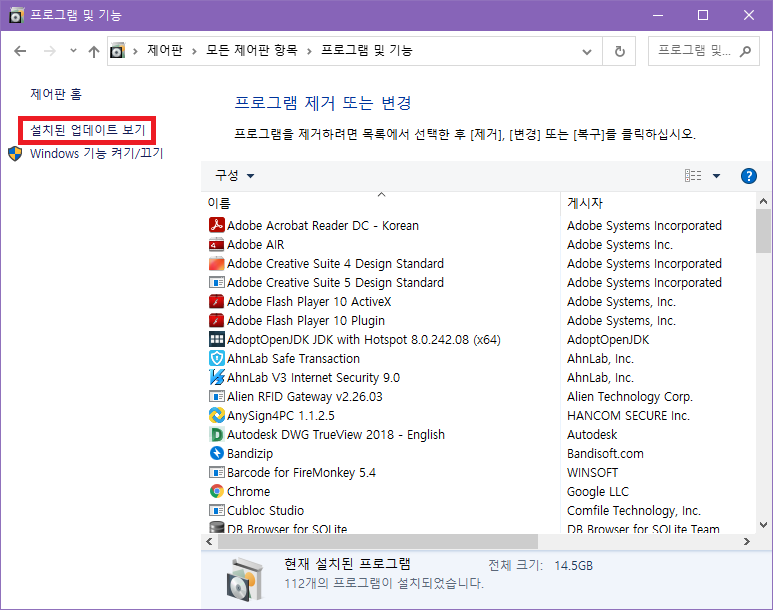773x610 pixels.
Task: Click the AhnLab V3 Internet Security icon
Action: pyautogui.click(x=216, y=377)
